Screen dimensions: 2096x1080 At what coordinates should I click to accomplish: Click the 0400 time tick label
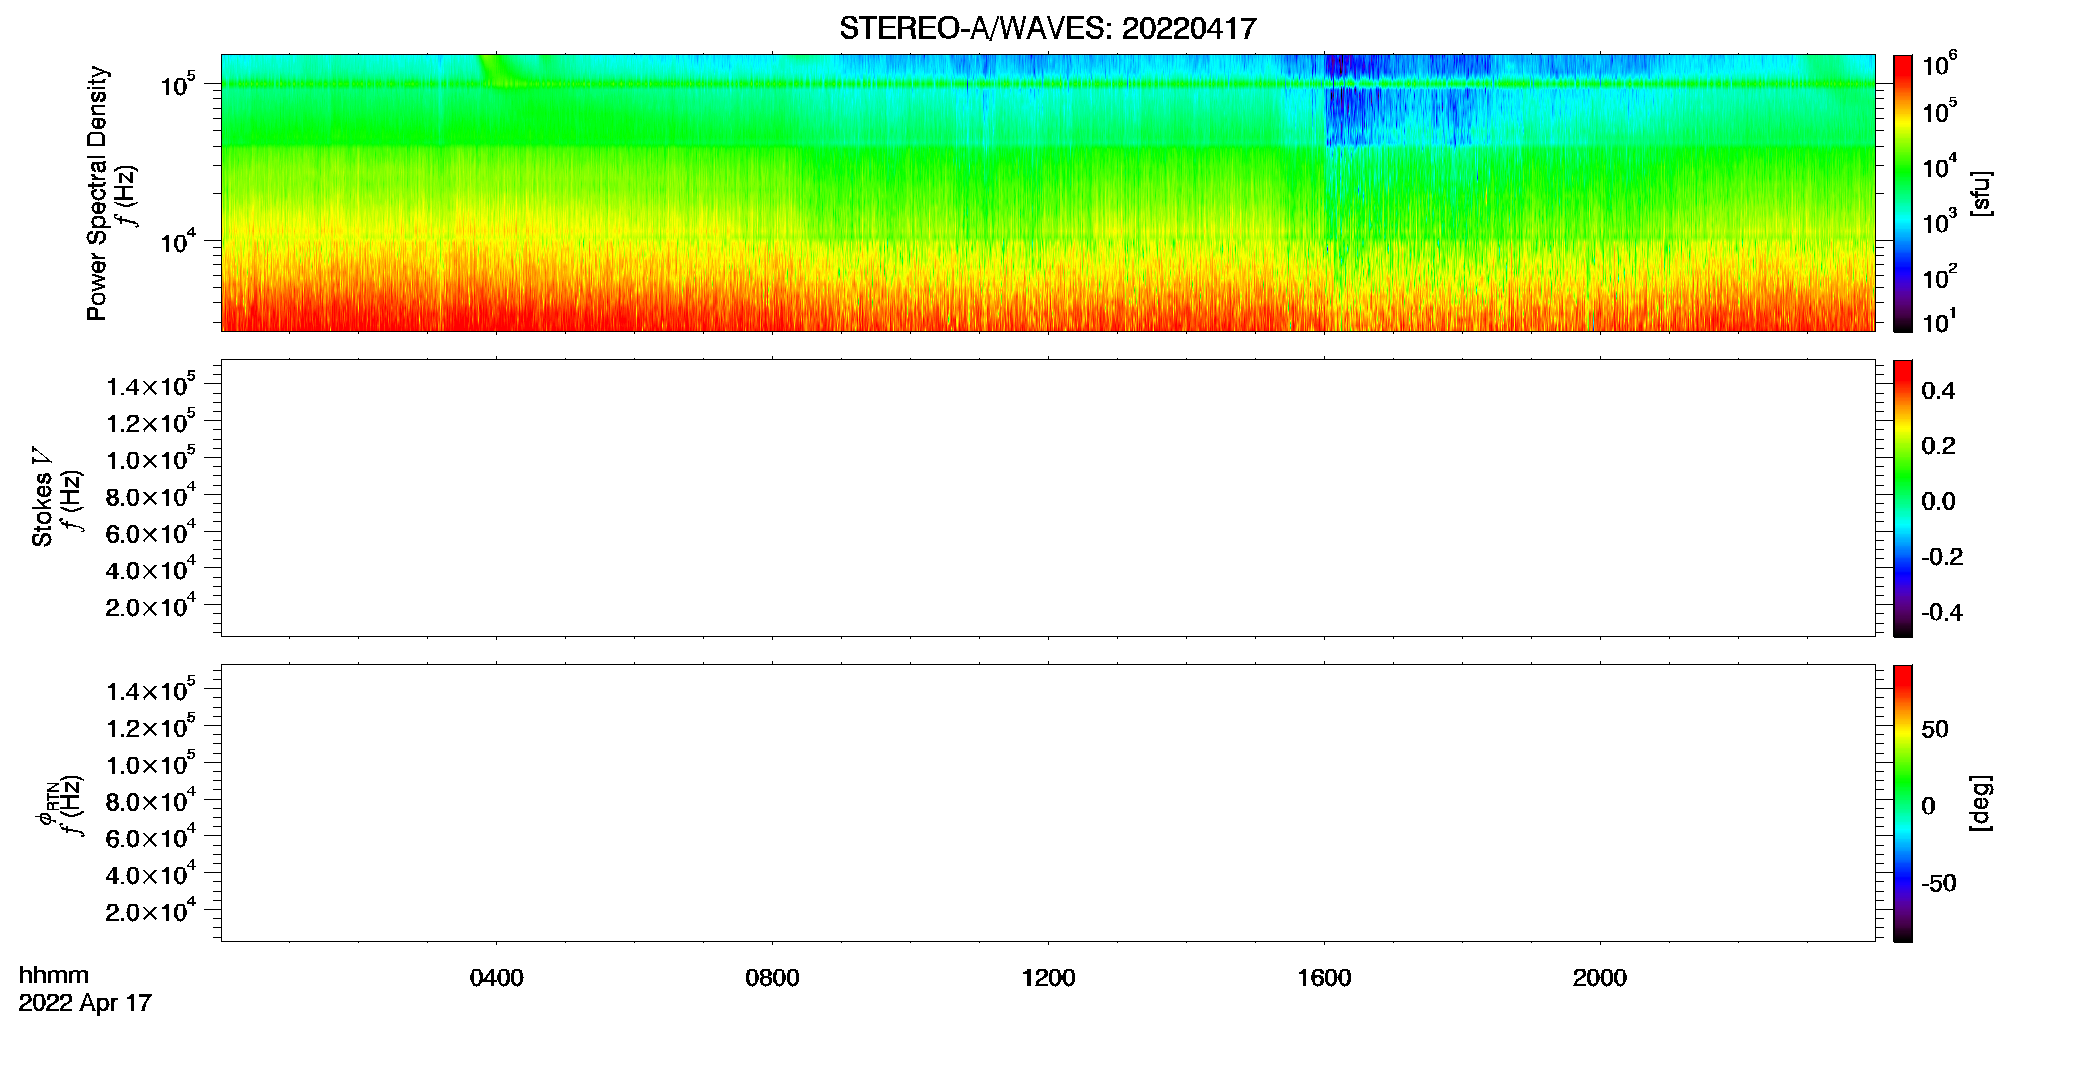497,978
